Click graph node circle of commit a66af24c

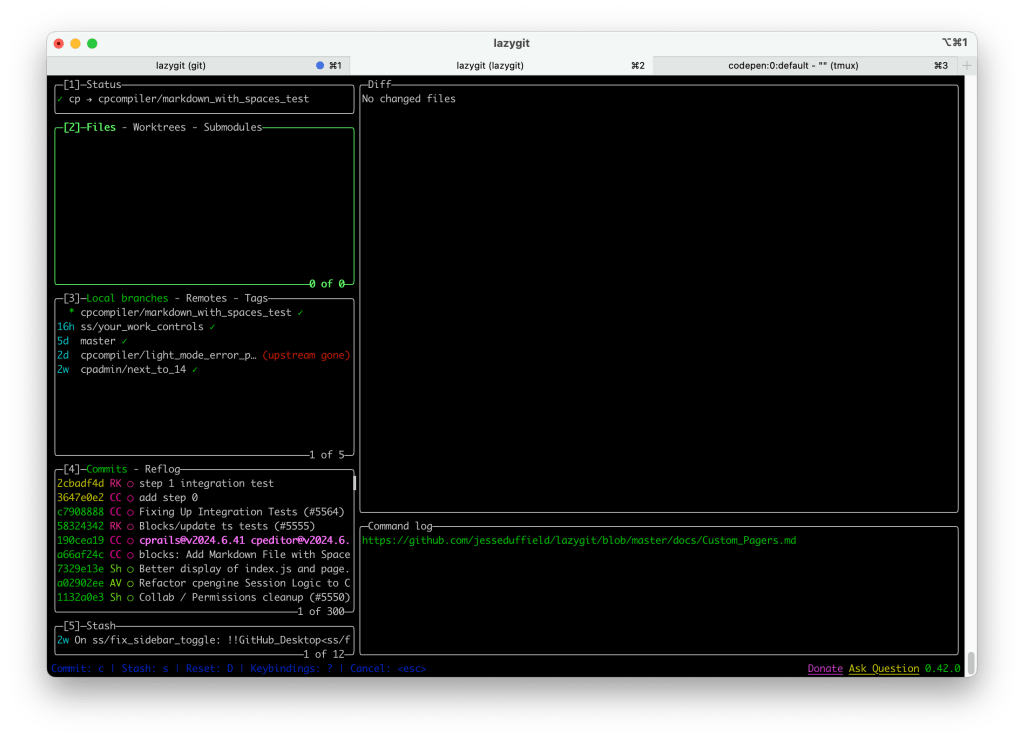(131, 556)
